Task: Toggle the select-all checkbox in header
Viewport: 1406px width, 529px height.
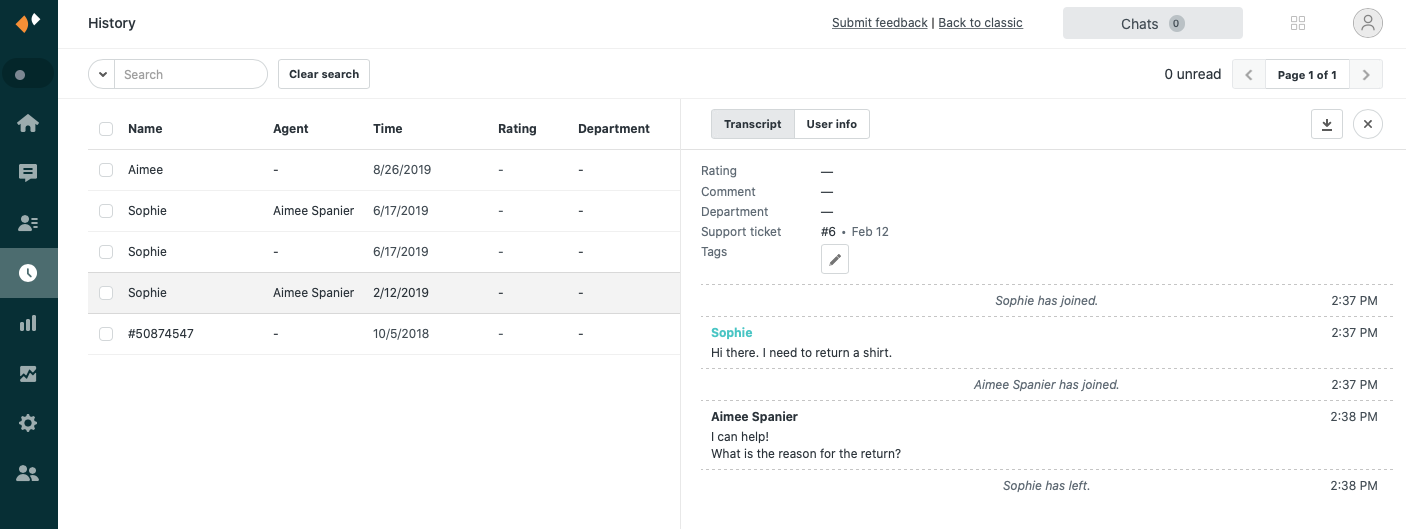Action: [x=106, y=128]
